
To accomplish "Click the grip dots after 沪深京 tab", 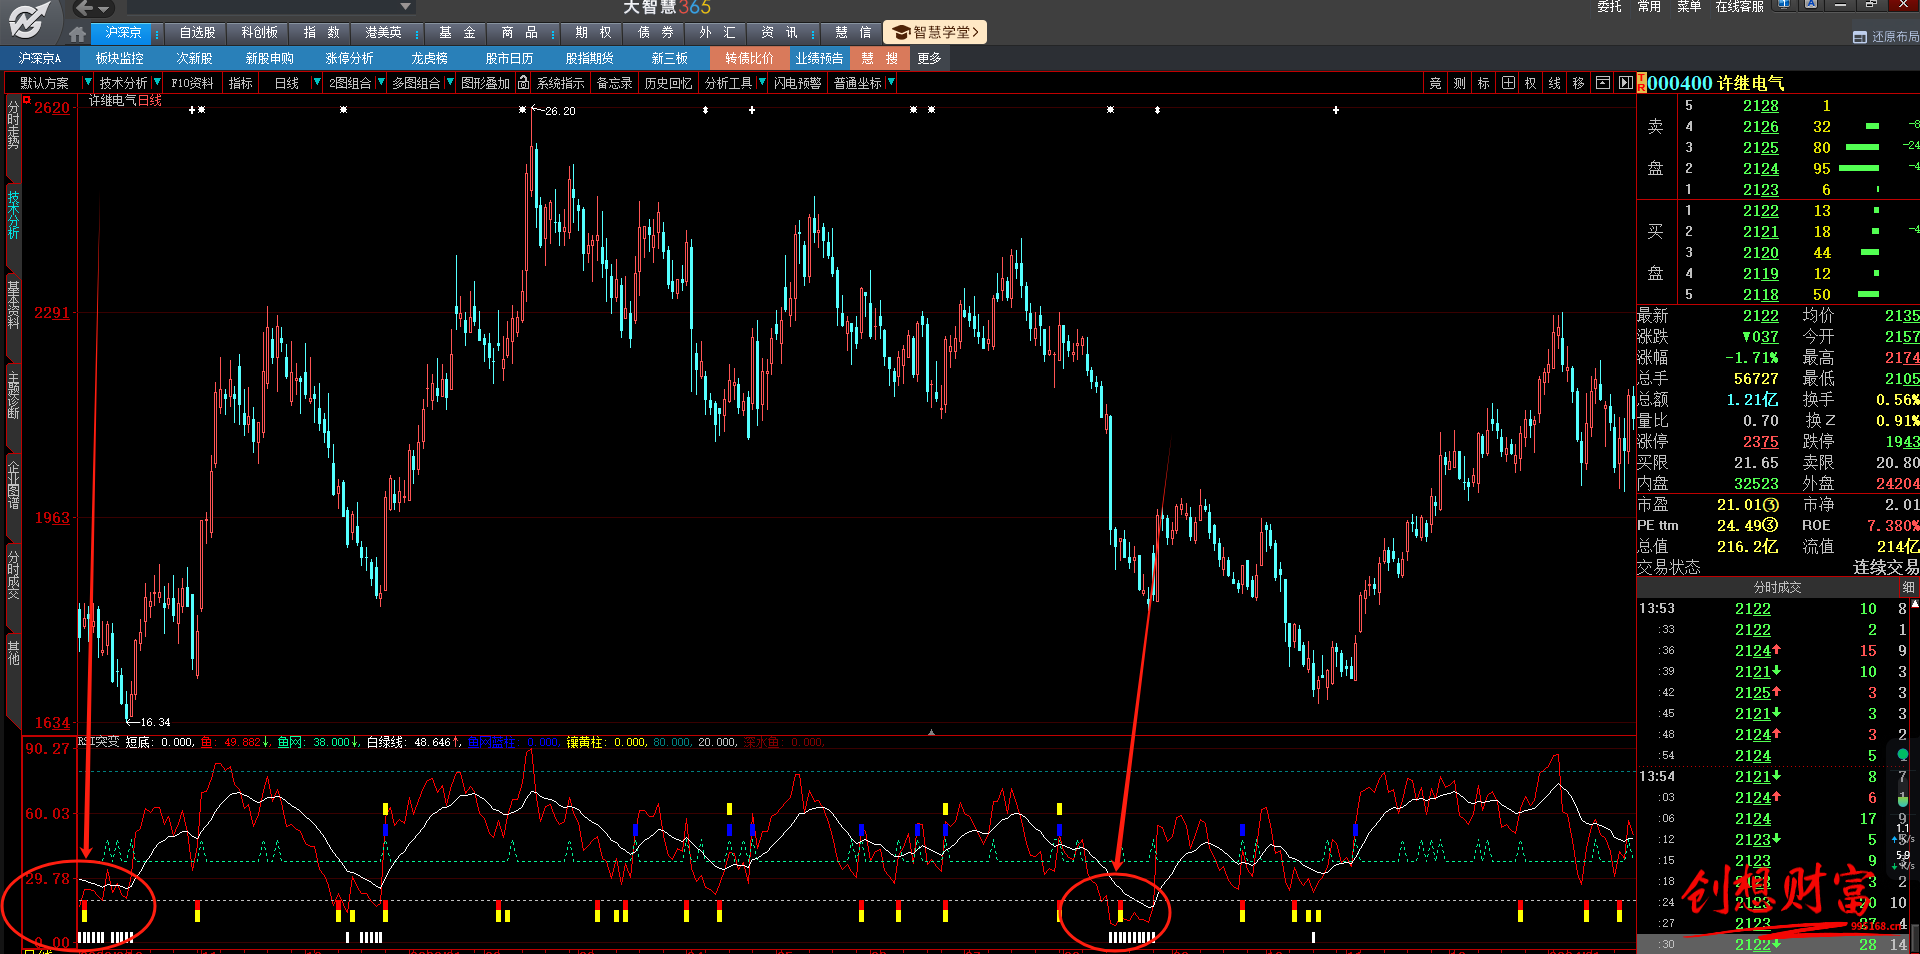I will [x=157, y=34].
